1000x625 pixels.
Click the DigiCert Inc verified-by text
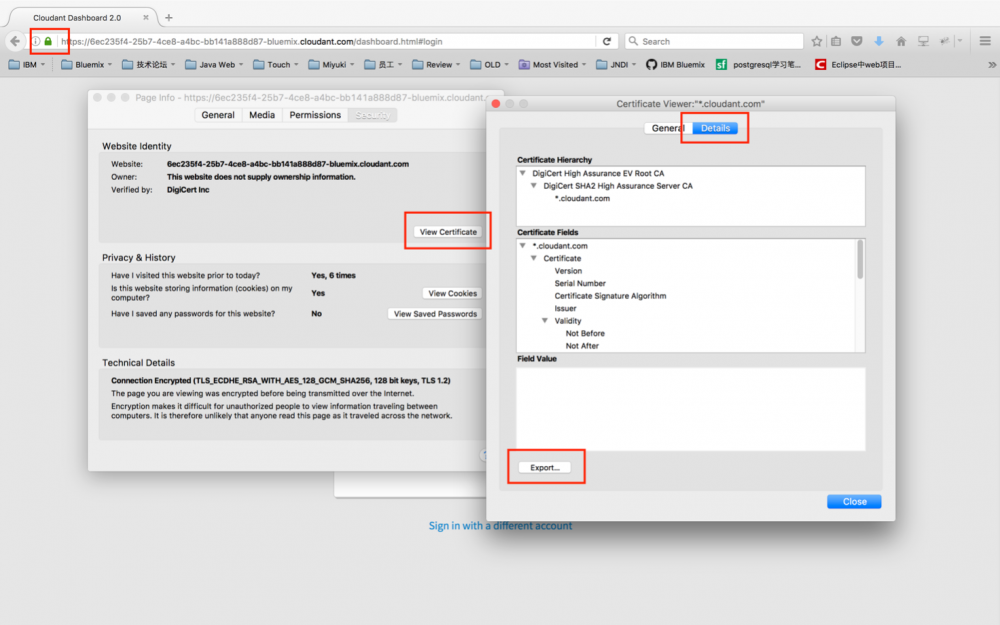(188, 189)
